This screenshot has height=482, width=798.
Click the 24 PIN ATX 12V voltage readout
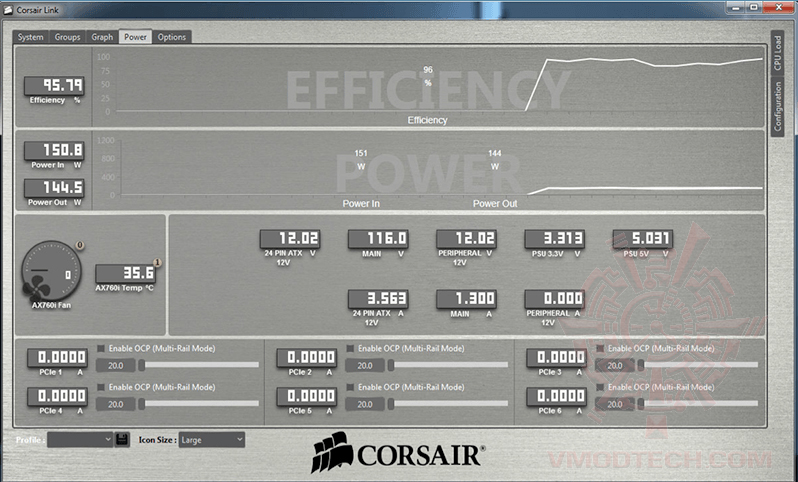pos(290,239)
